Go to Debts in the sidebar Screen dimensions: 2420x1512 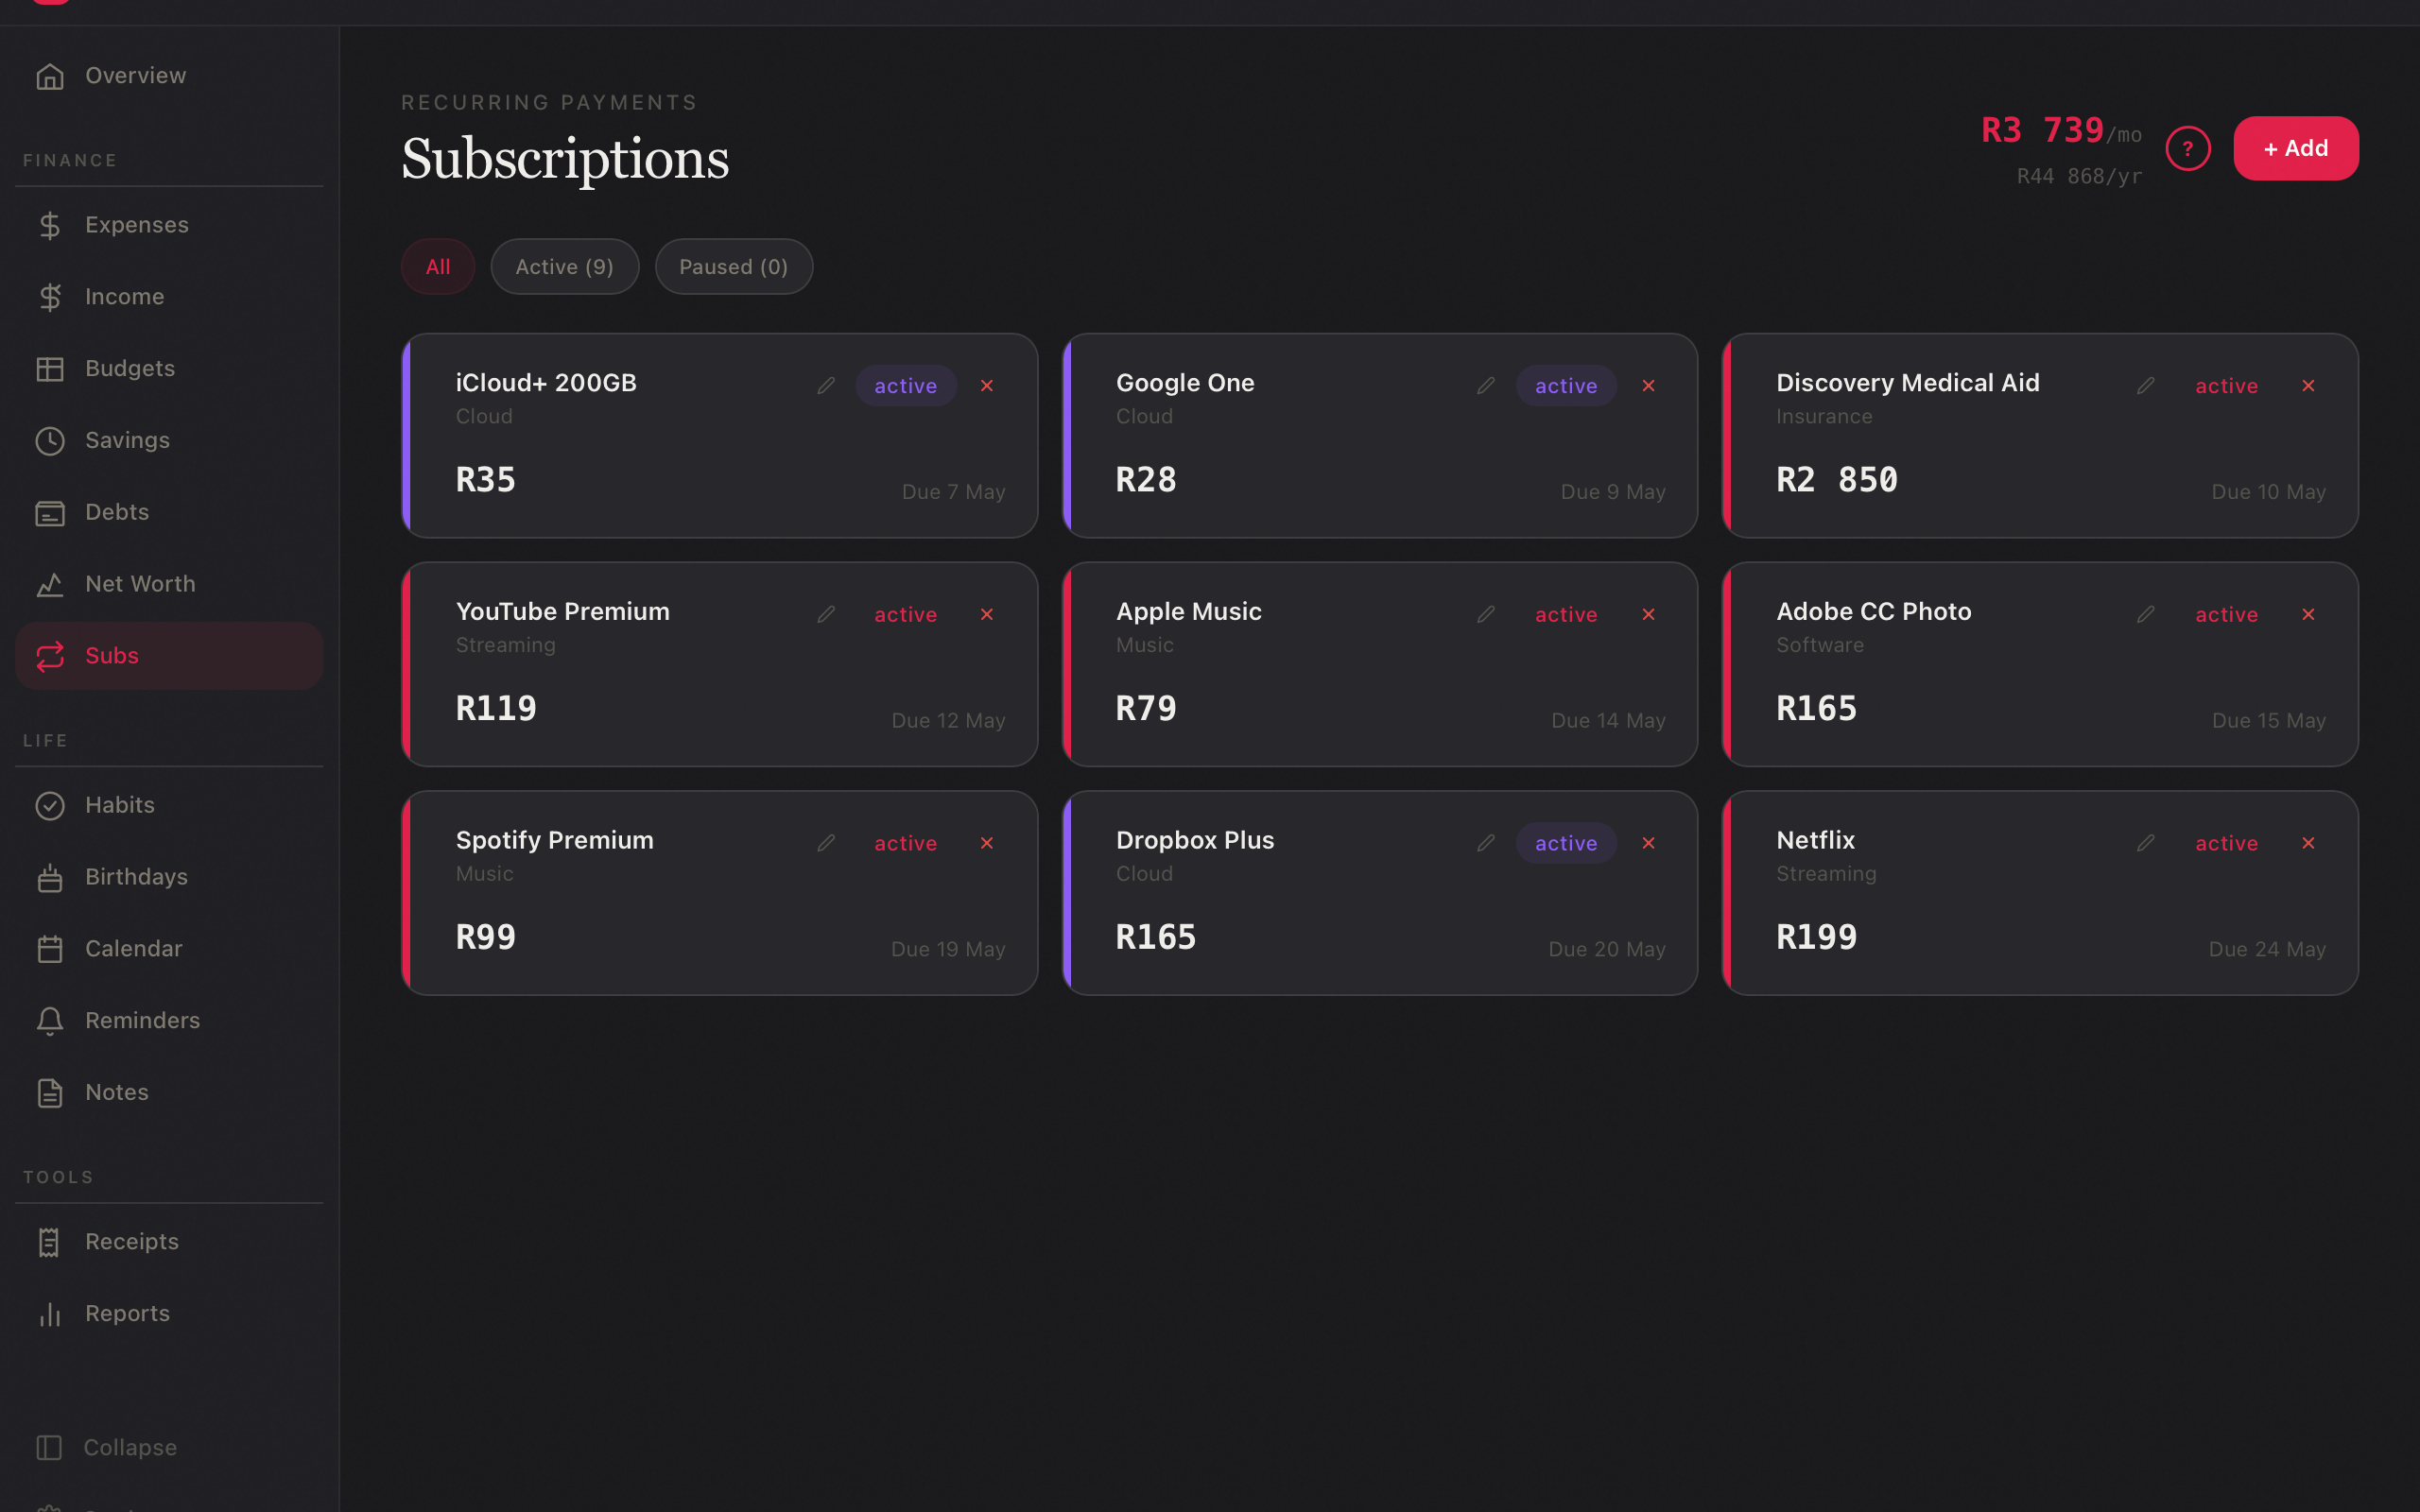[x=169, y=513]
